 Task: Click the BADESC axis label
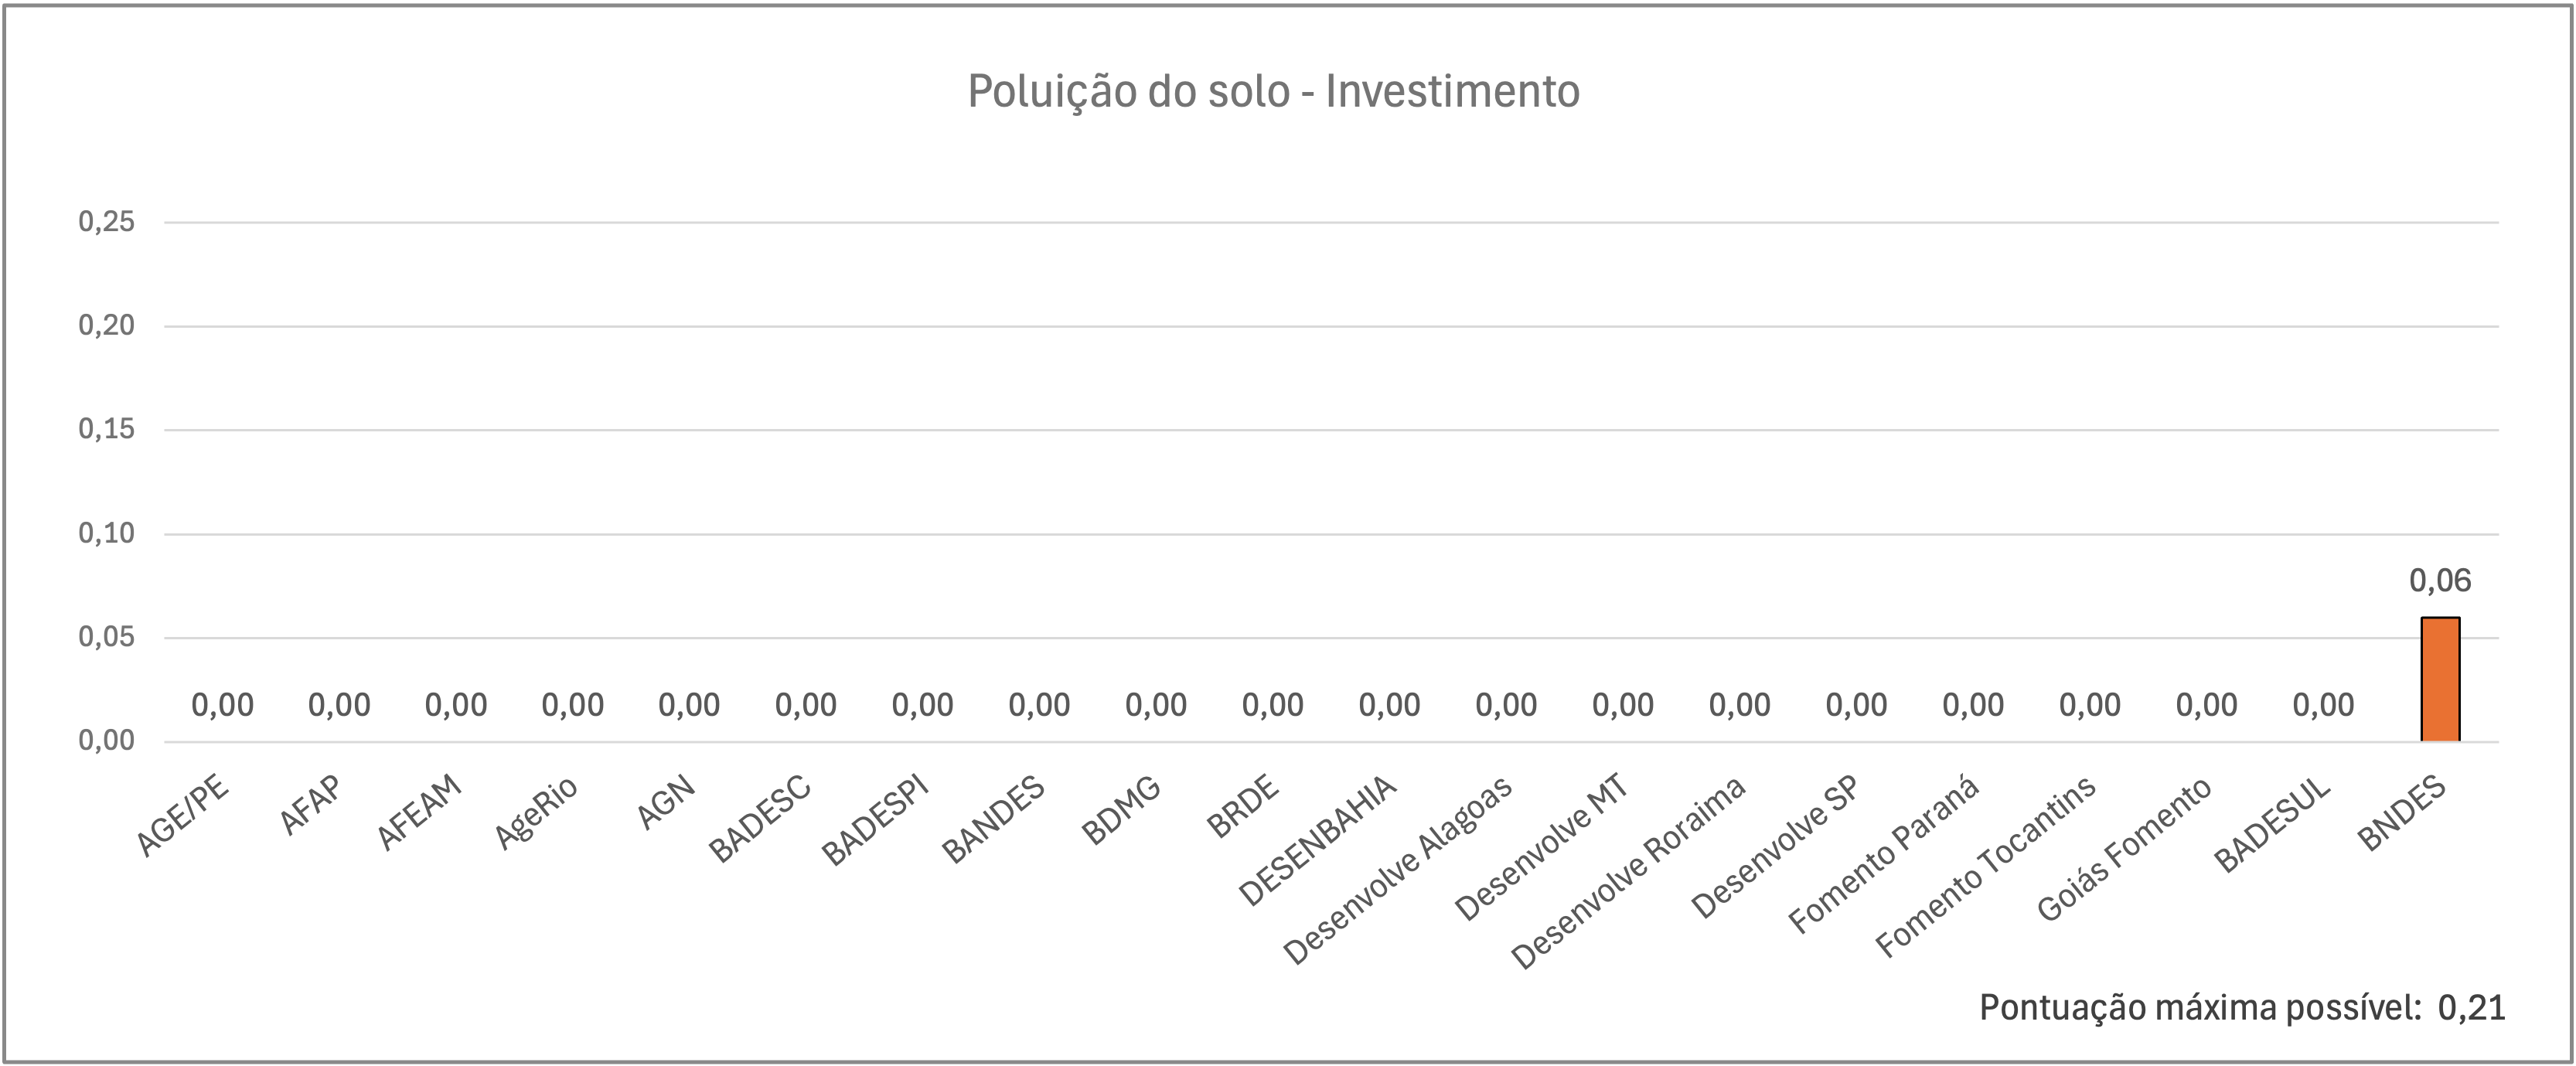[760, 819]
